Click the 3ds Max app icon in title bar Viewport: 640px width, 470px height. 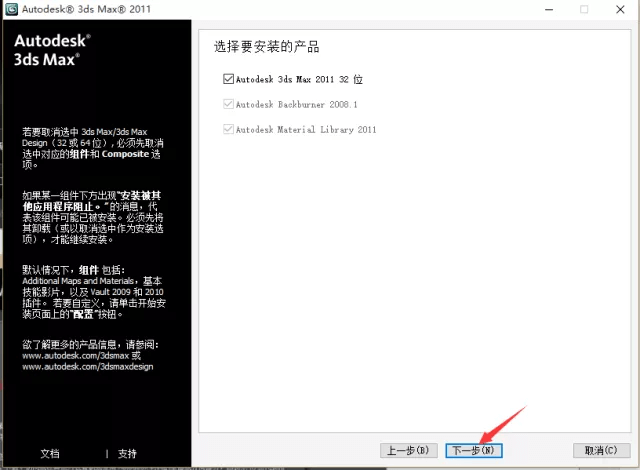coord(11,9)
